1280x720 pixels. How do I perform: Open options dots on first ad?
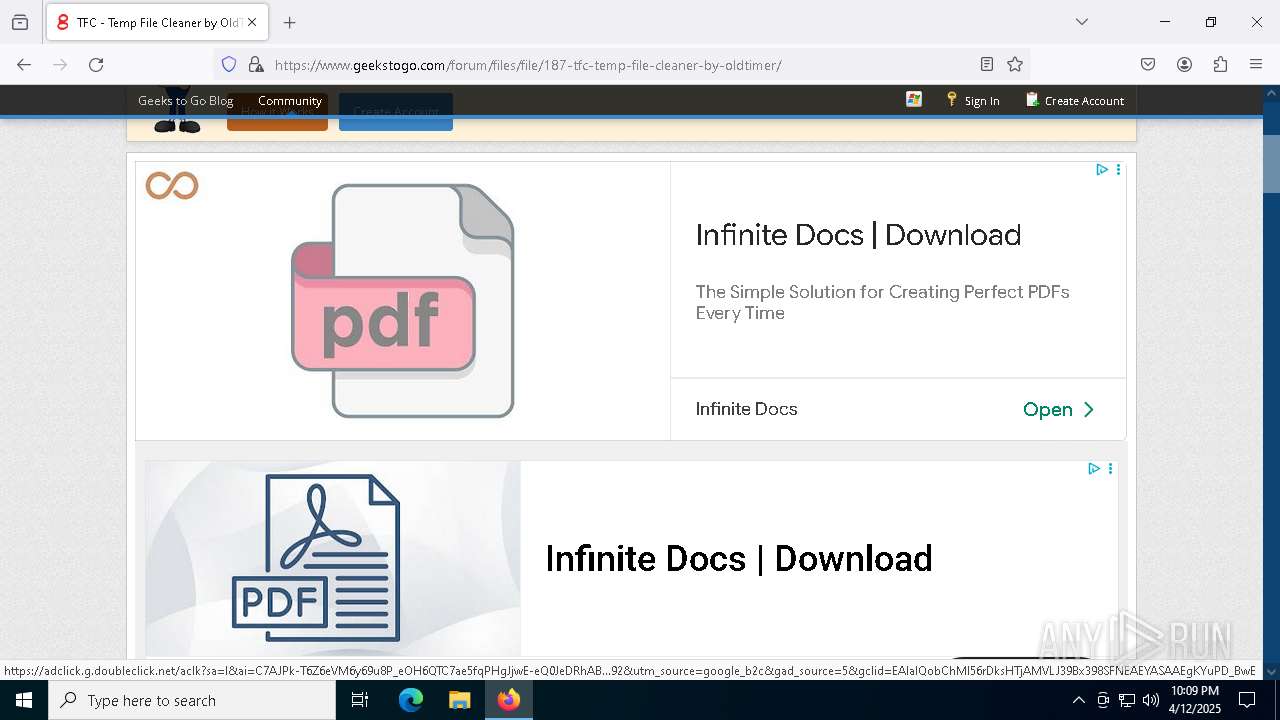click(1118, 169)
